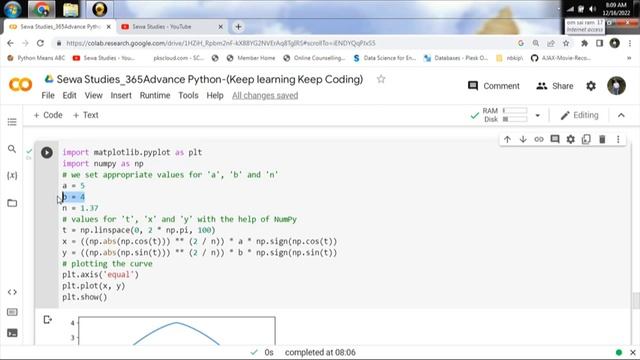Open the Insert menu
640x360 pixels.
(121, 96)
